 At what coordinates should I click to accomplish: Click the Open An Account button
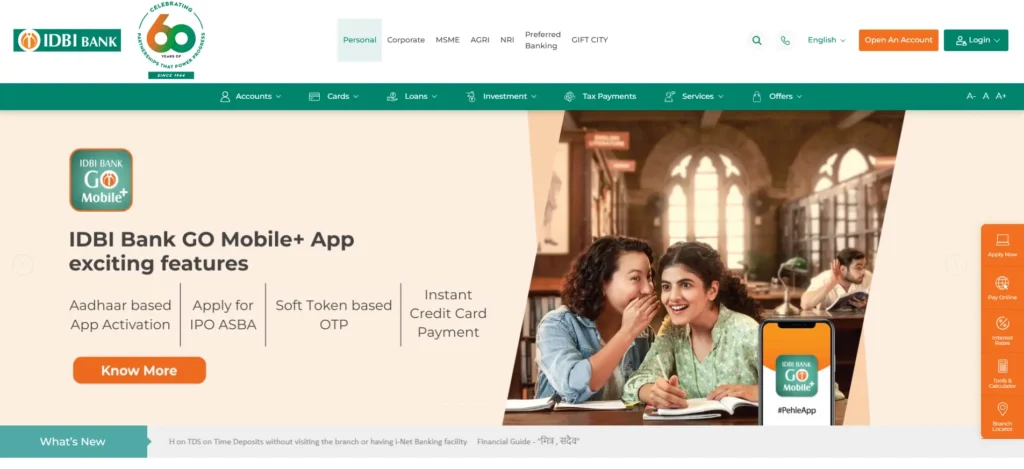point(898,40)
